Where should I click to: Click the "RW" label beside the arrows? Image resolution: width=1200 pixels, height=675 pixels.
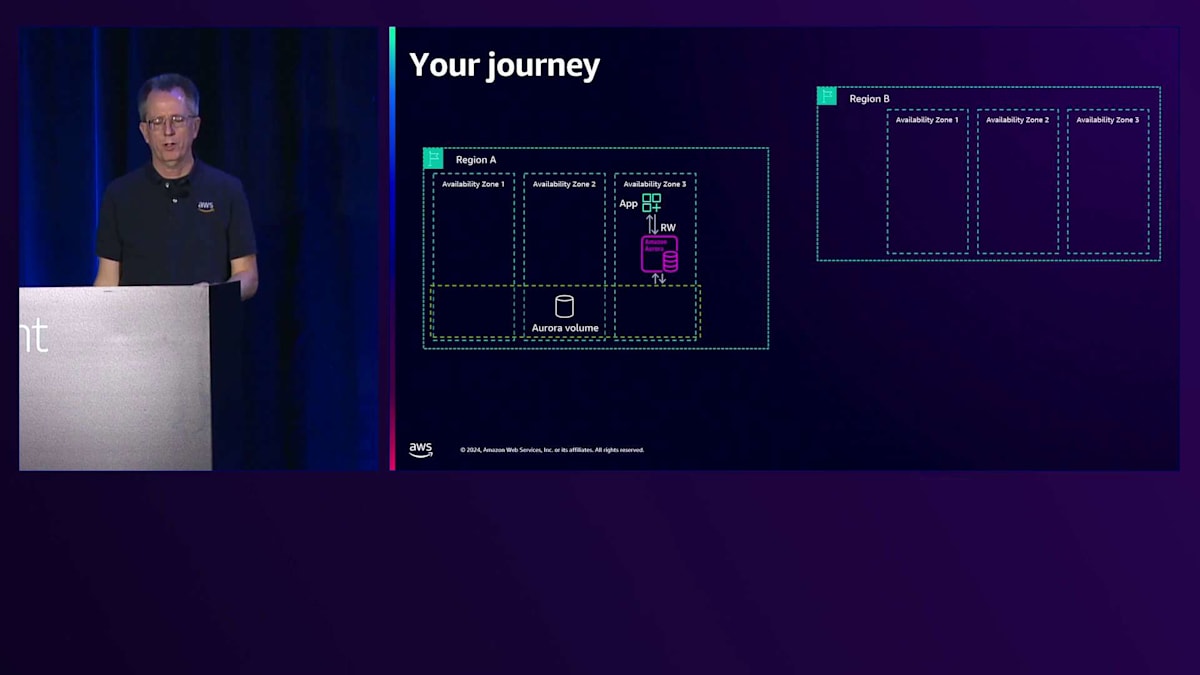[x=668, y=228]
